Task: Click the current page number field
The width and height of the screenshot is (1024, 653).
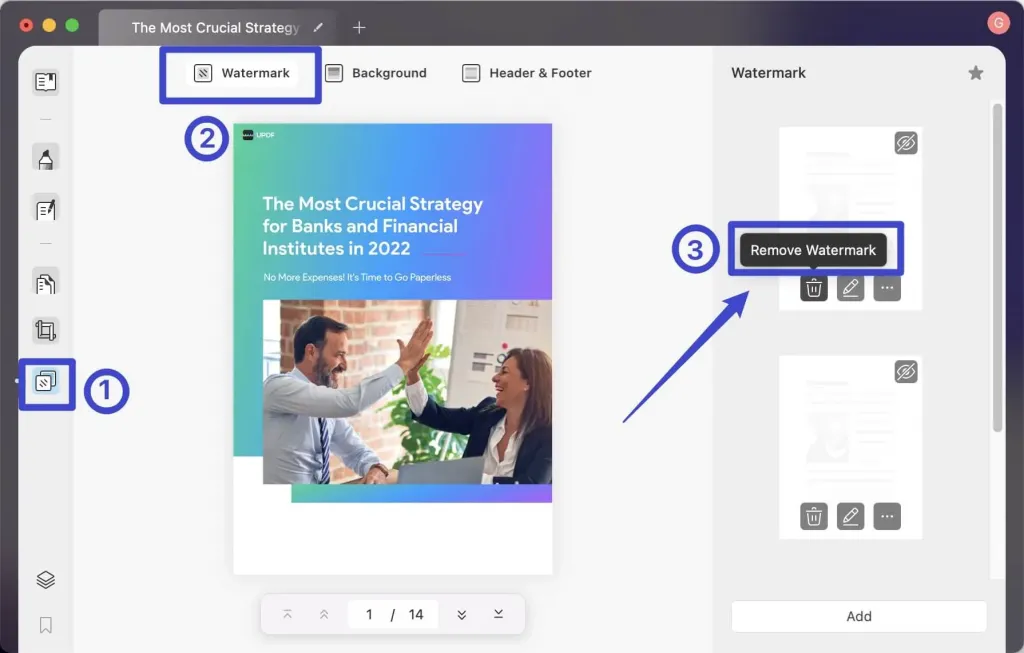Action: (x=369, y=614)
